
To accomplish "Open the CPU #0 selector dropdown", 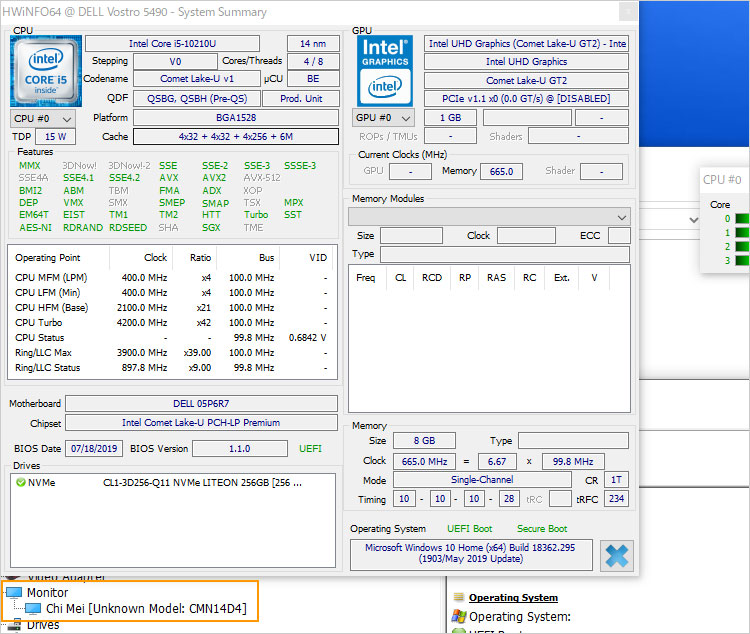I will (42, 119).
